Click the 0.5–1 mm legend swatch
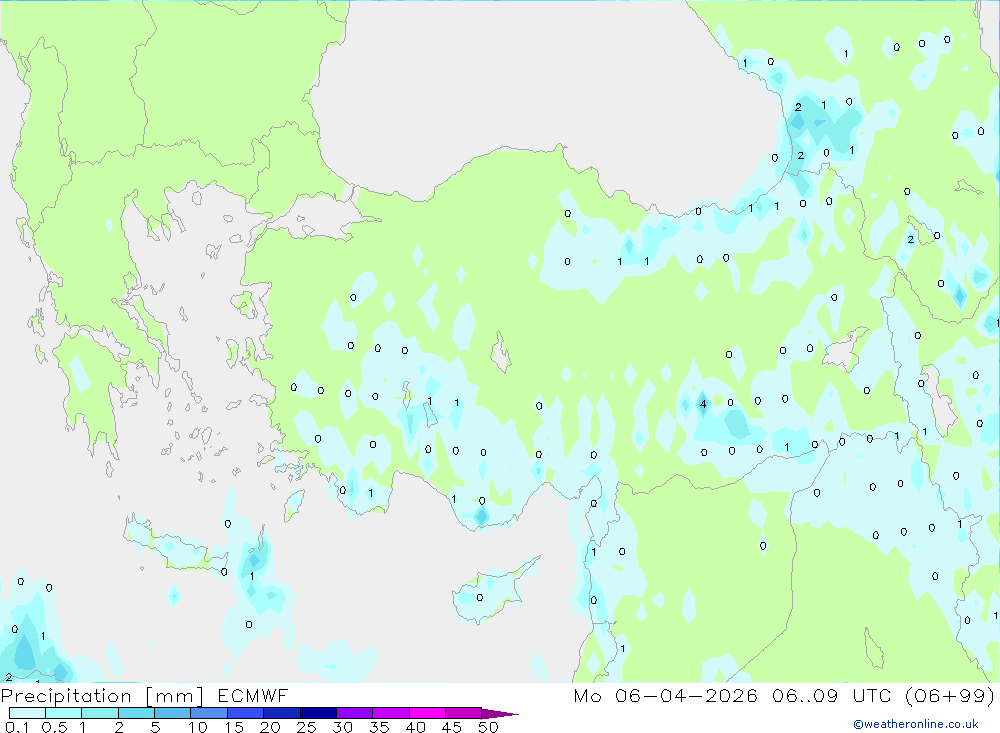 pyautogui.click(x=64, y=713)
